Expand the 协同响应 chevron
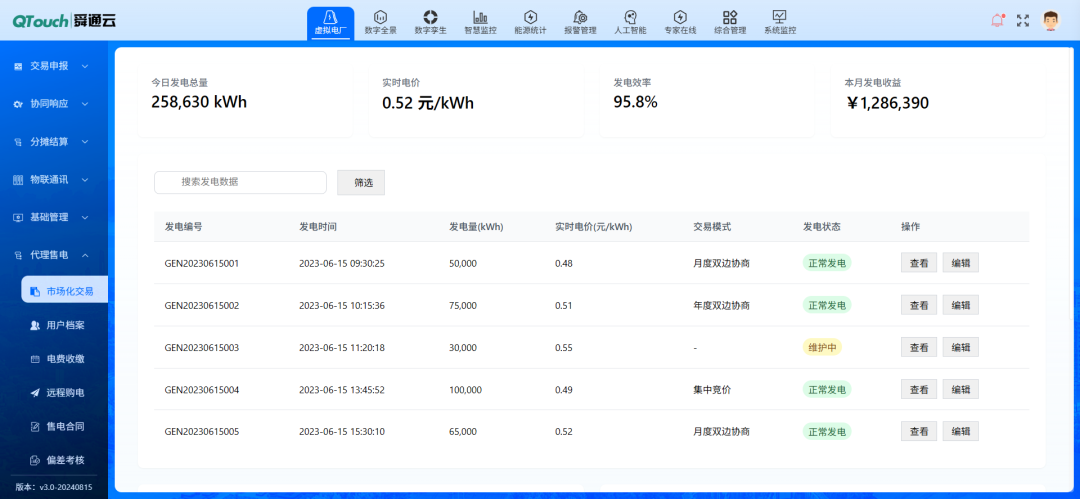Viewport: 1080px width, 499px height. click(x=85, y=104)
